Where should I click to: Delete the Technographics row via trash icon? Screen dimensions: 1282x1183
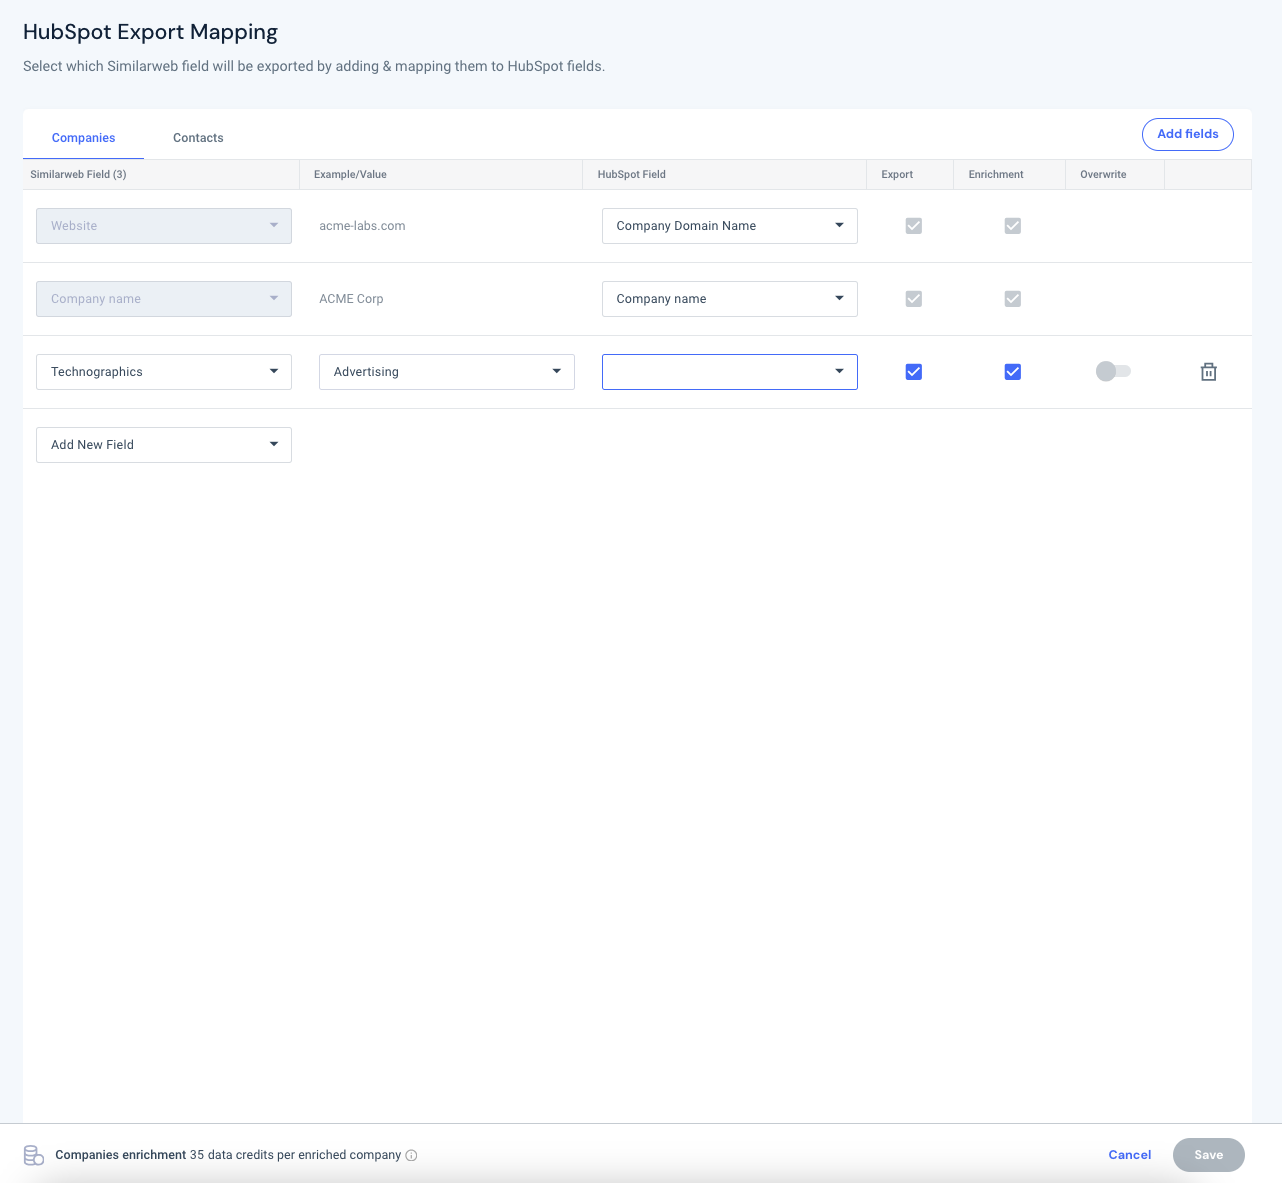[x=1208, y=372]
